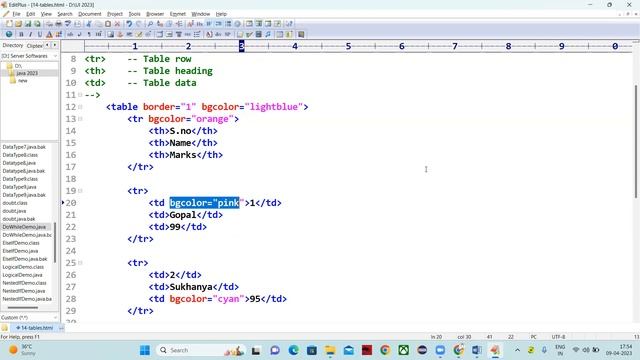Click the file list vertical scrollbar
Screen dimensions: 640x360
click(55, 243)
